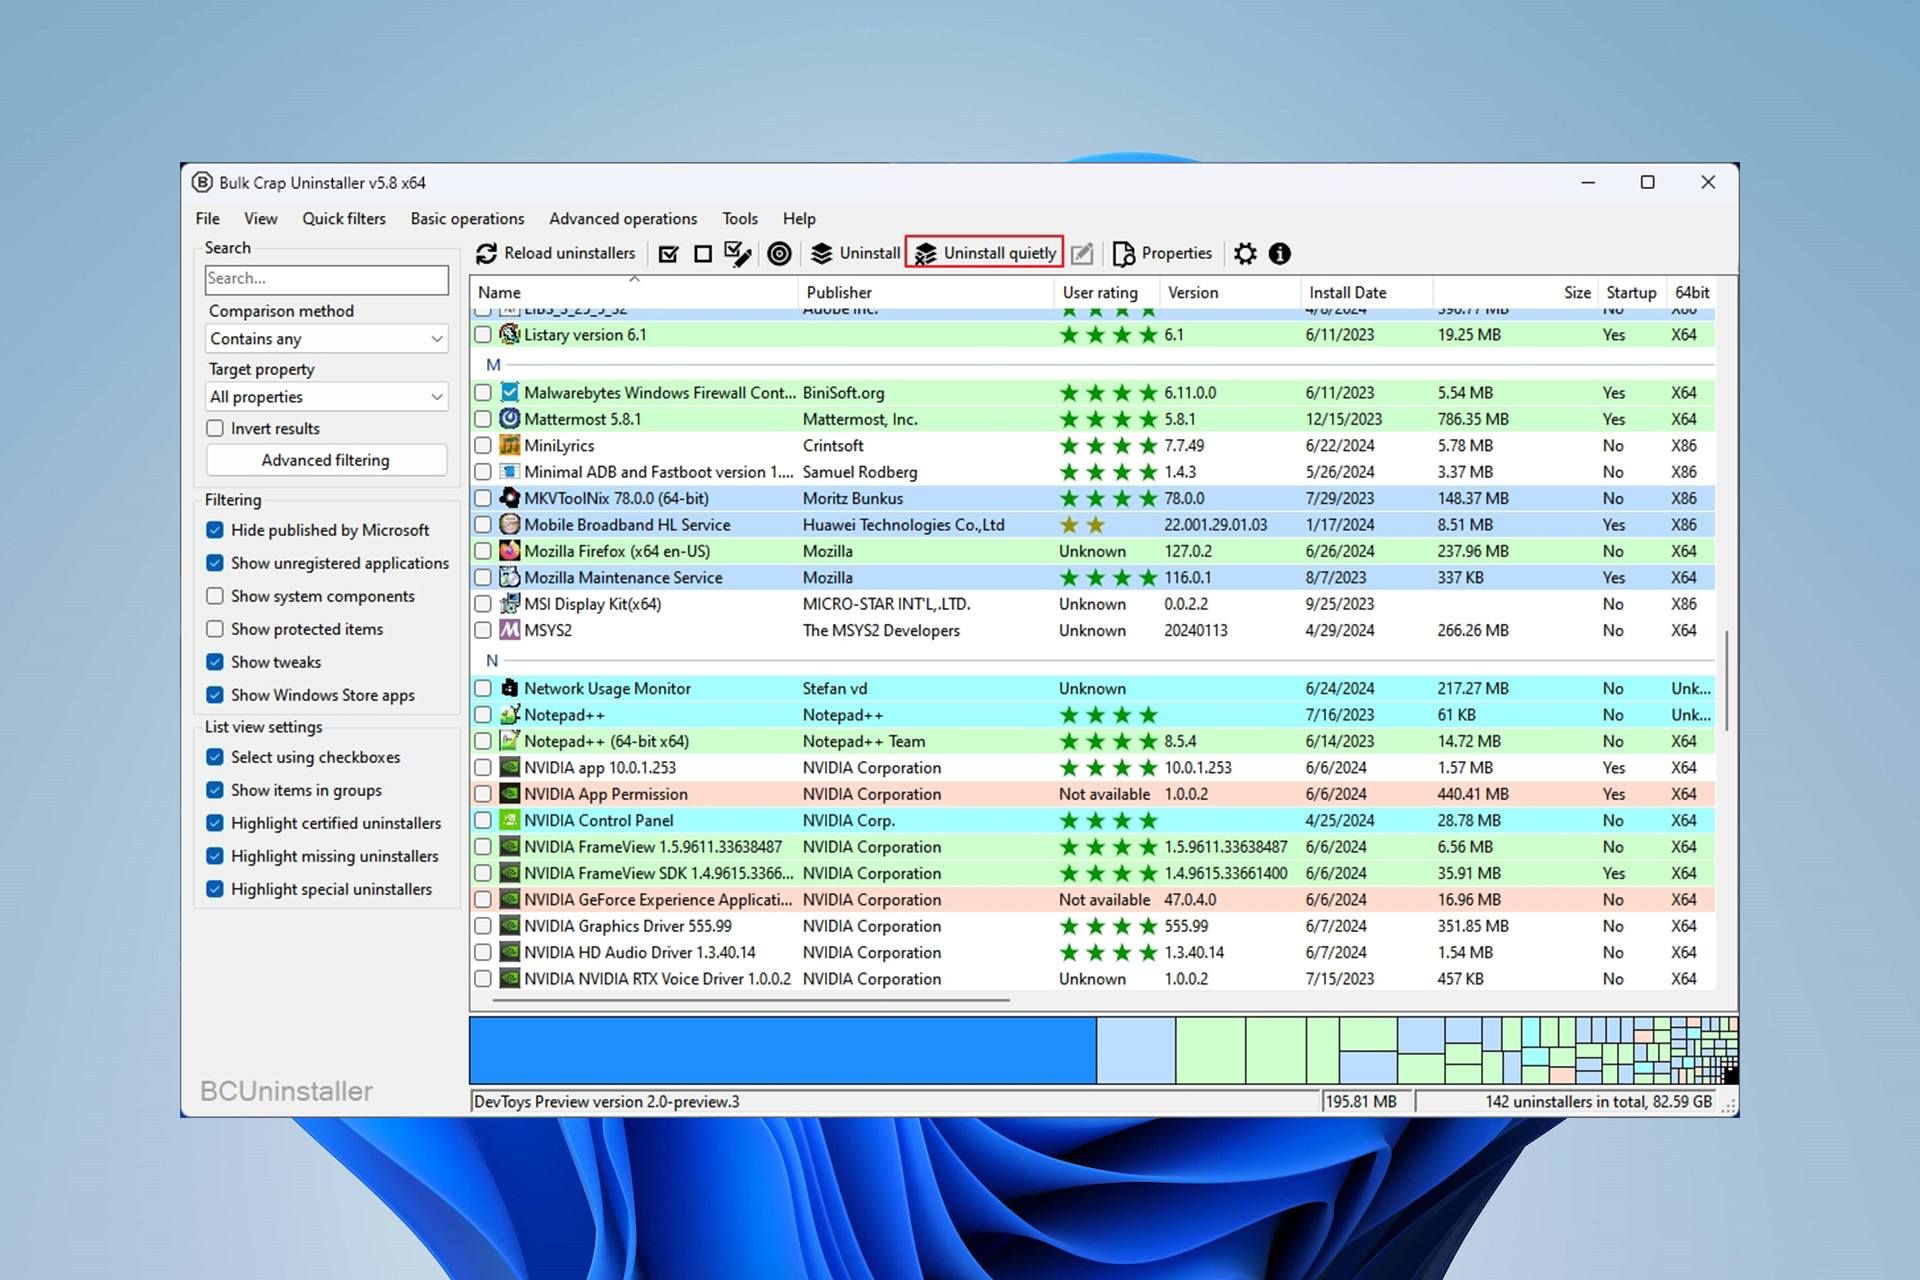
Task: Click the Mozilla Firefox app icon
Action: coord(510,551)
